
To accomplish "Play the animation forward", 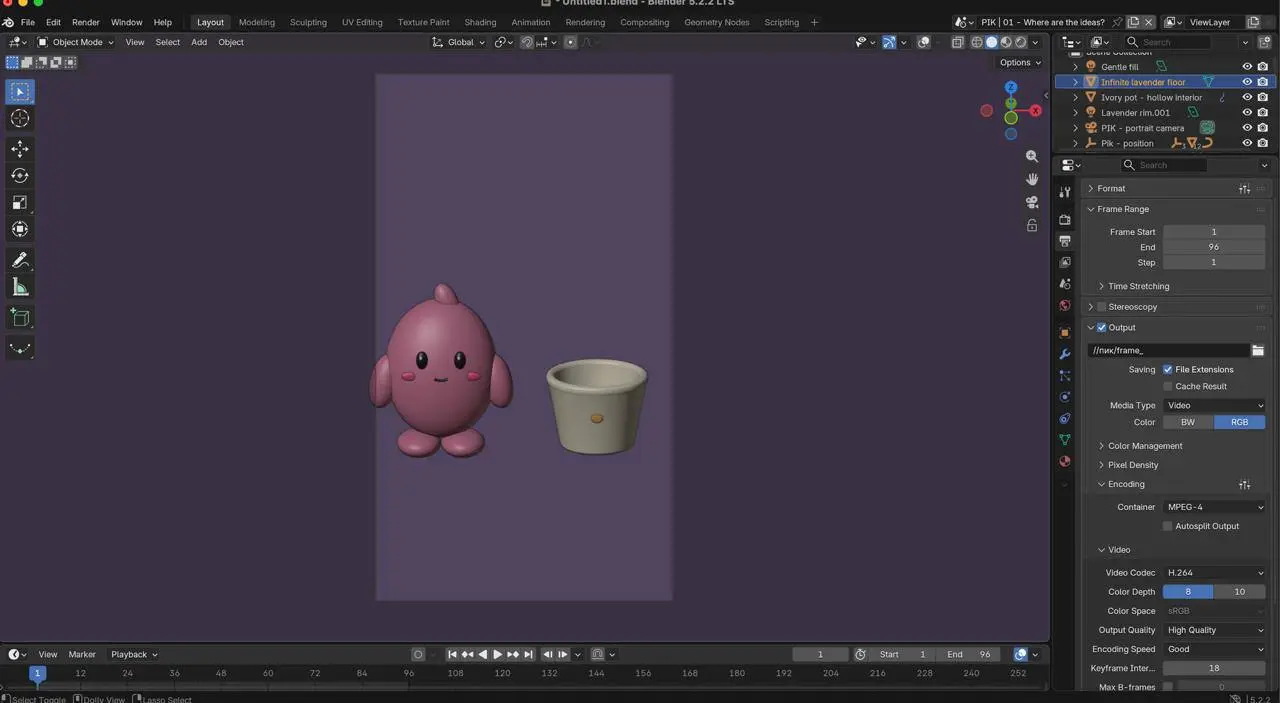I will (x=498, y=655).
